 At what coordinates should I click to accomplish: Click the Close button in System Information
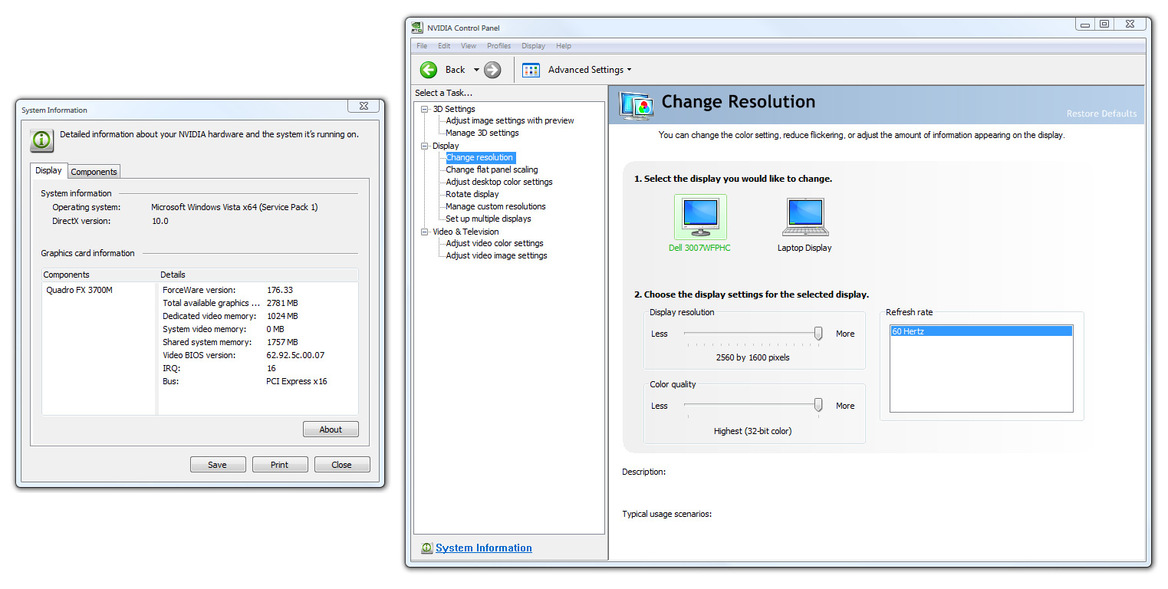pyautogui.click(x=342, y=465)
